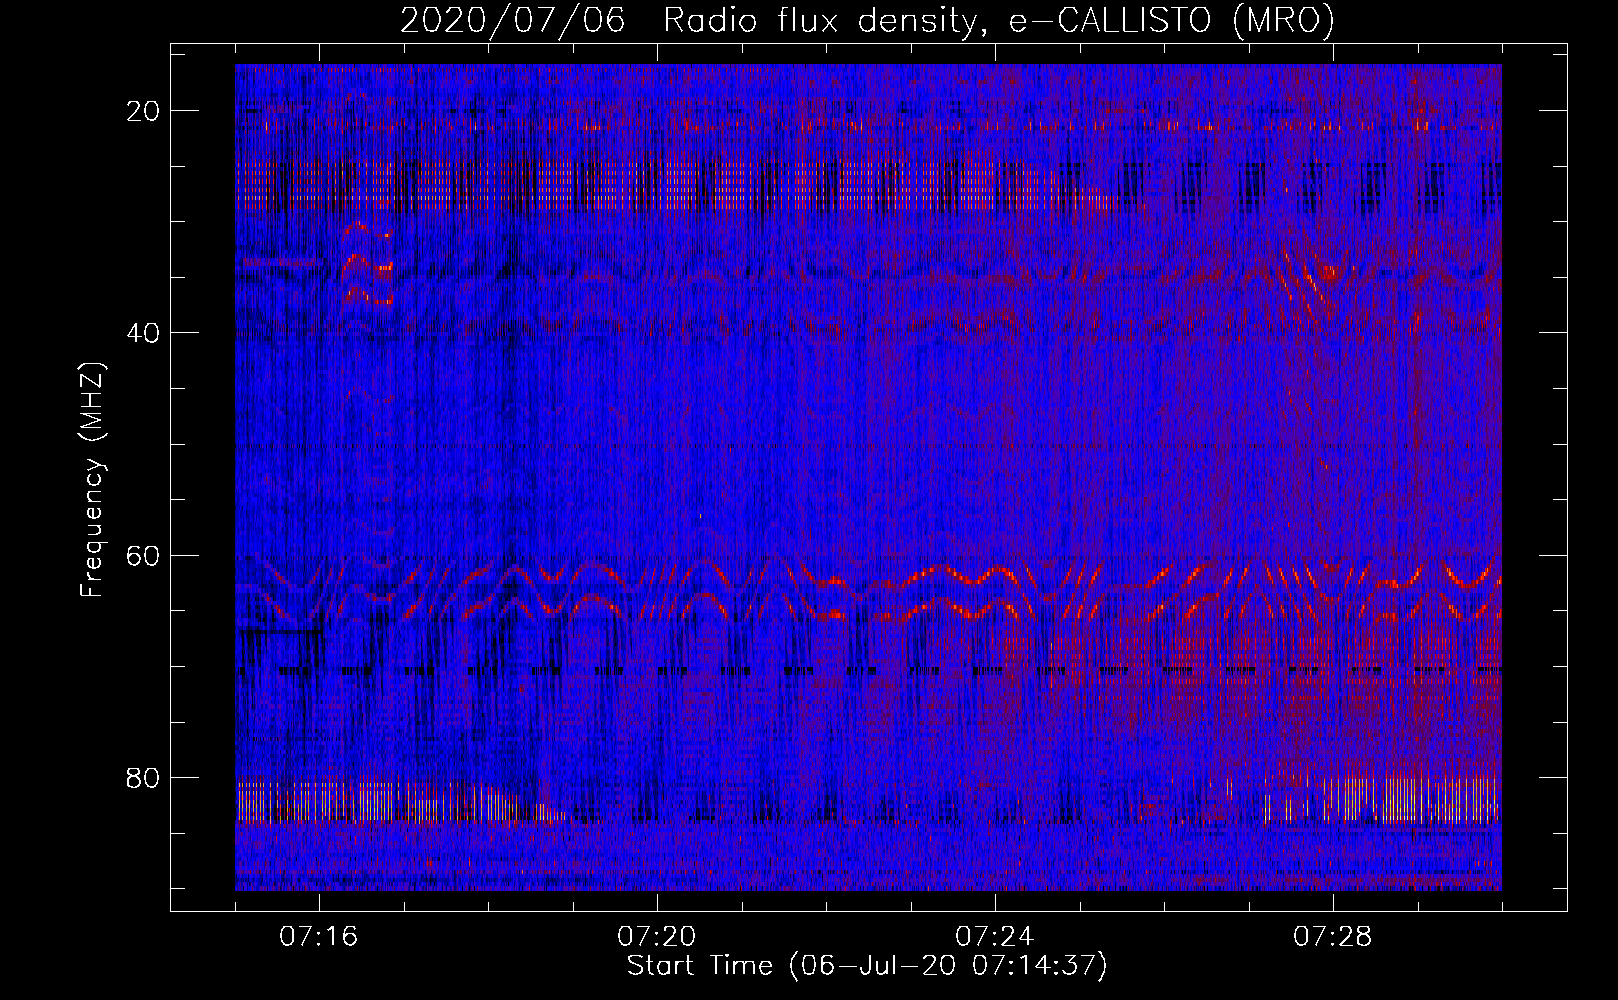Click the frequency tick label '60'
Image resolution: width=1618 pixels, height=1000 pixels.
(144, 555)
